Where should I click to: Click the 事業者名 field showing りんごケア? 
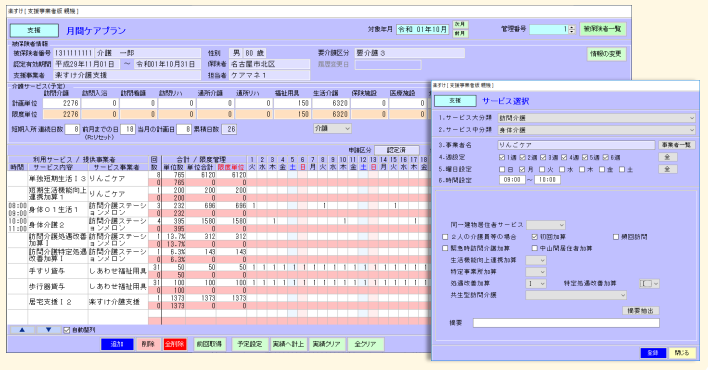(576, 145)
